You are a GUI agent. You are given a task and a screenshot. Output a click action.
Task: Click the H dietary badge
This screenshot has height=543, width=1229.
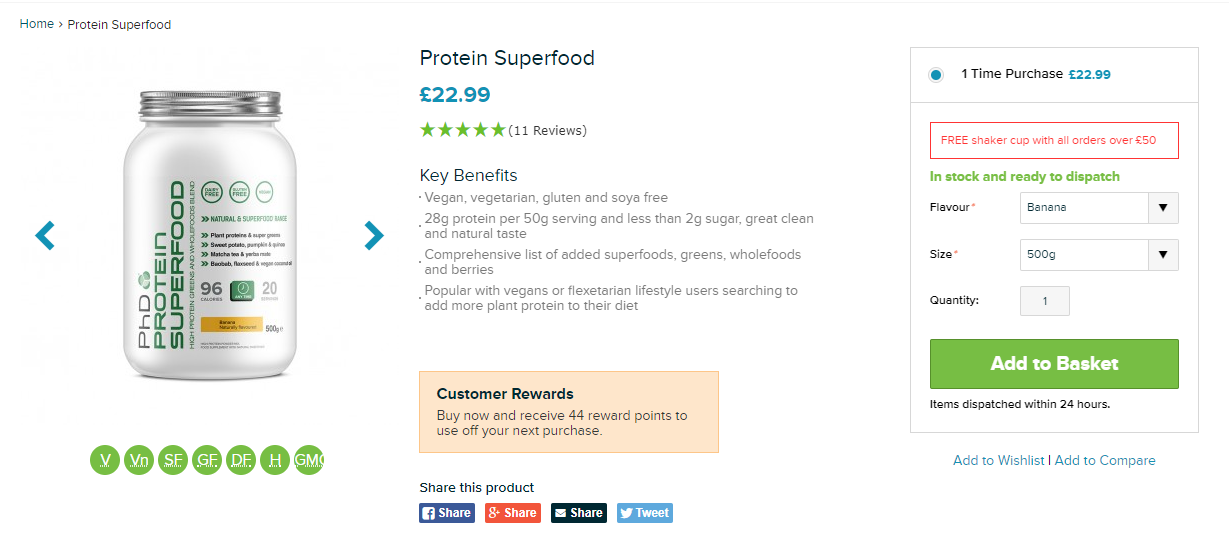click(275, 460)
